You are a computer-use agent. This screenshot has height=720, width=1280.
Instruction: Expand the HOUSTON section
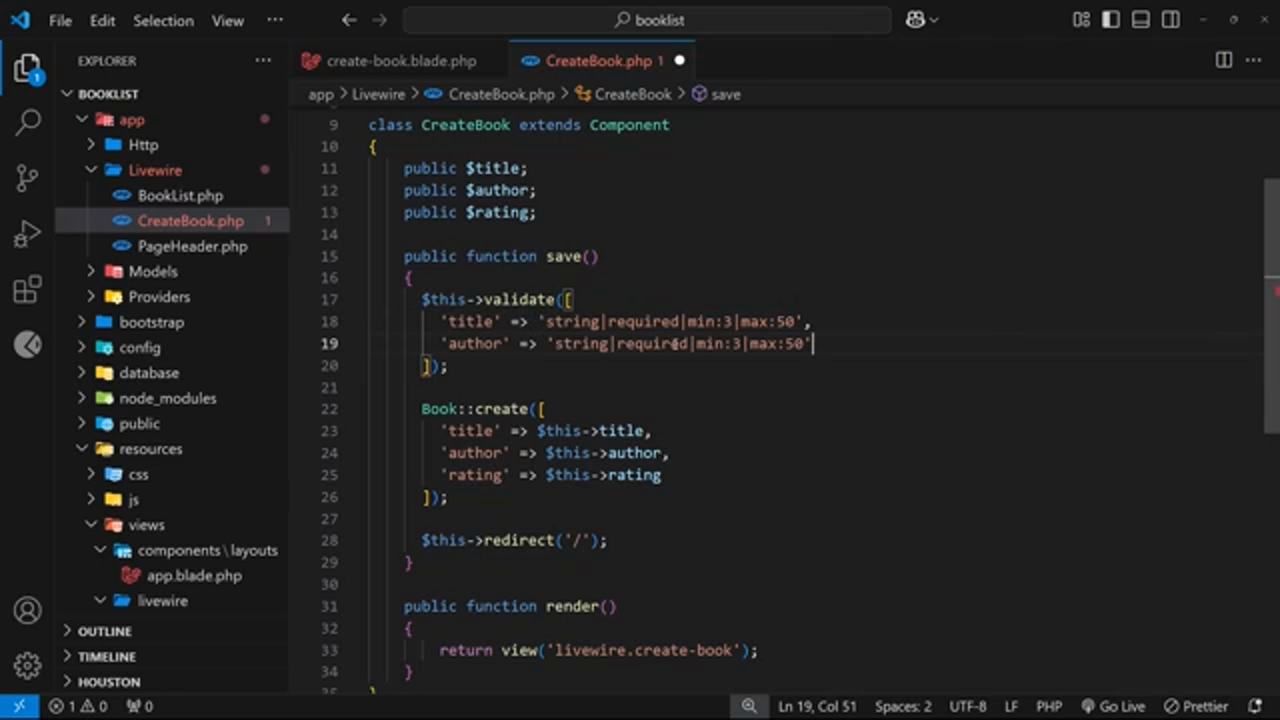pyautogui.click(x=108, y=682)
